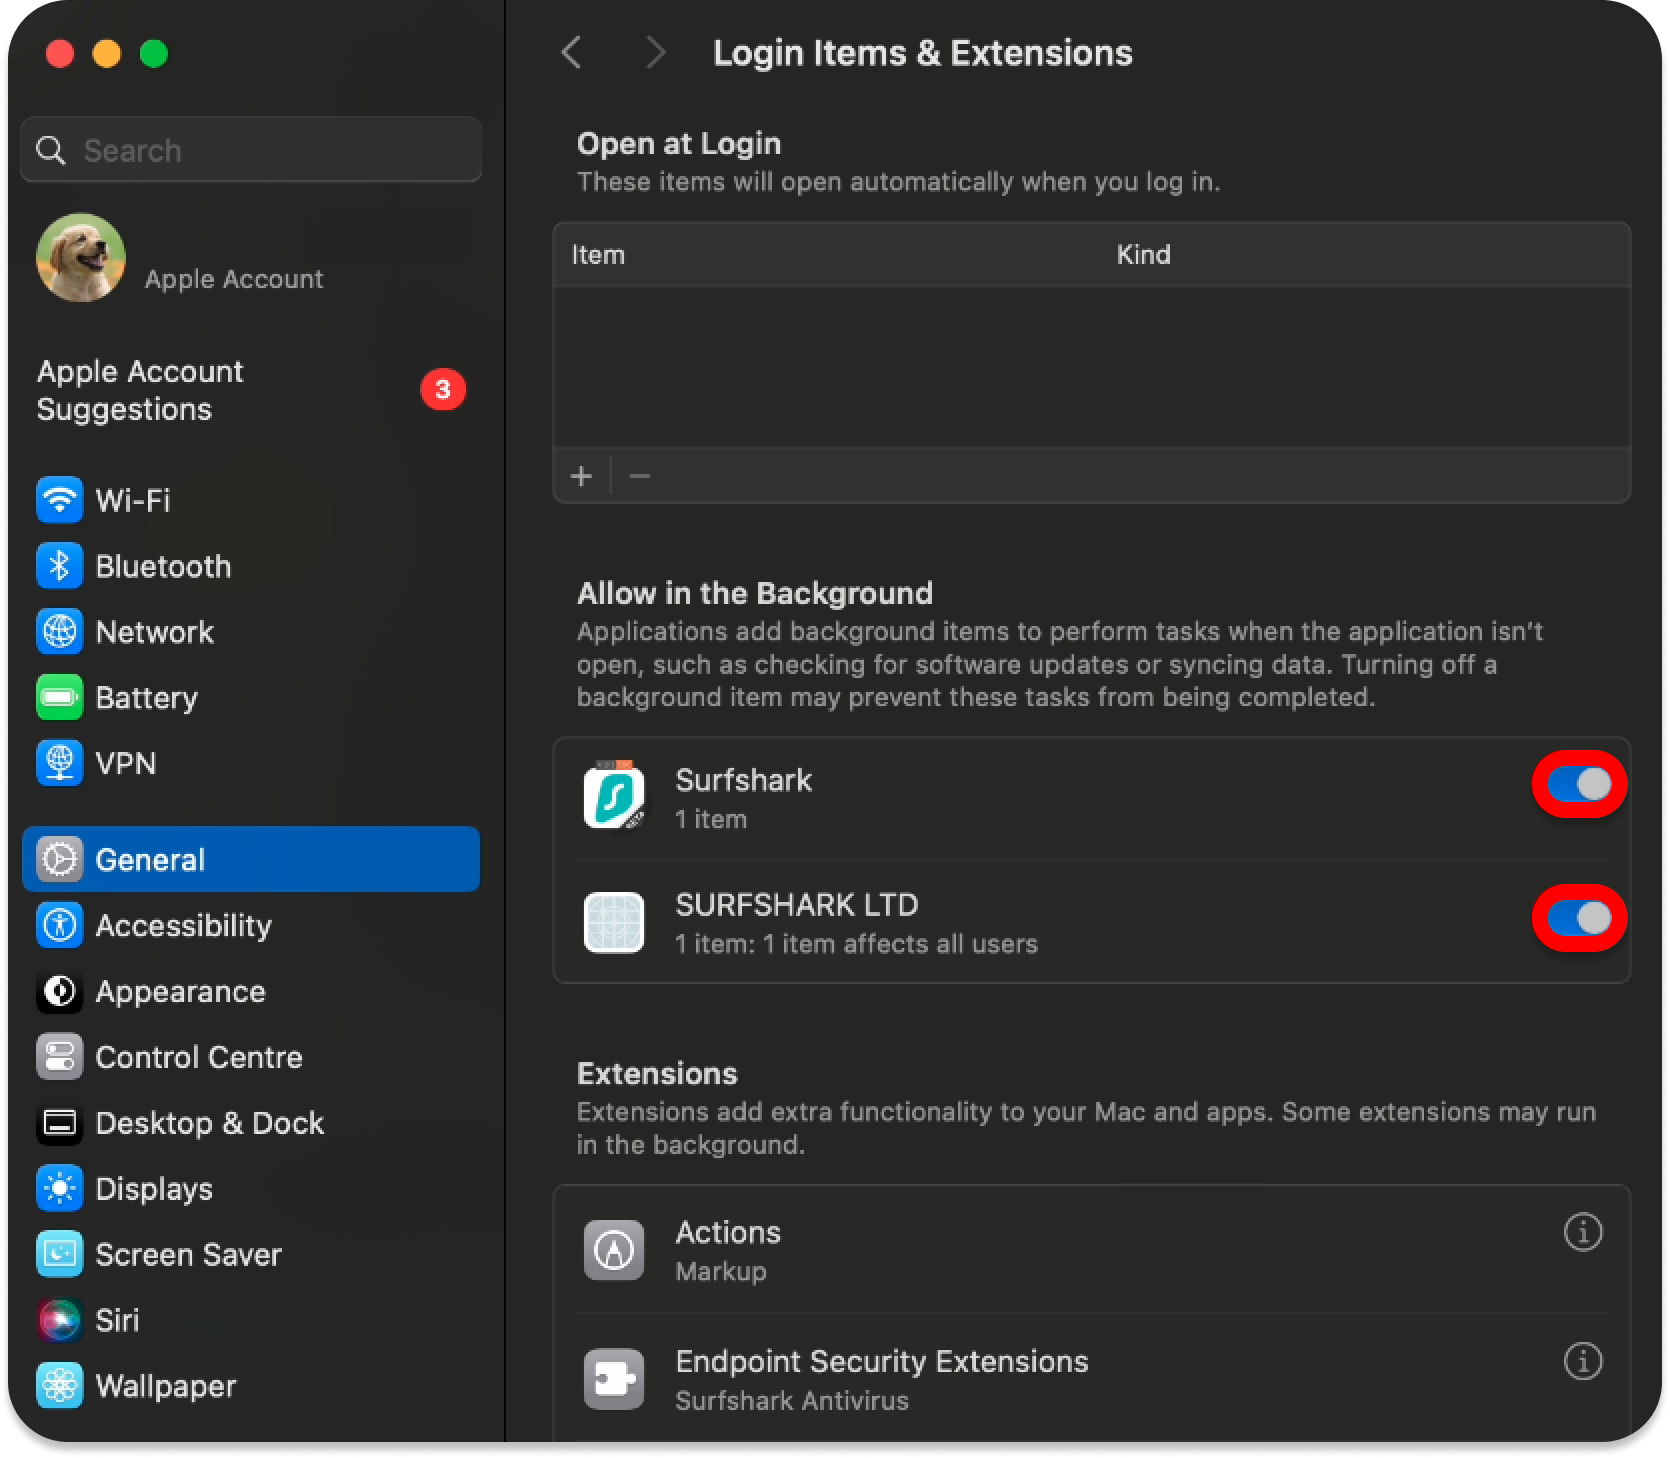Screen dimensions: 1670x1458
Task: Open Screen Saver settings
Action: point(188,1254)
